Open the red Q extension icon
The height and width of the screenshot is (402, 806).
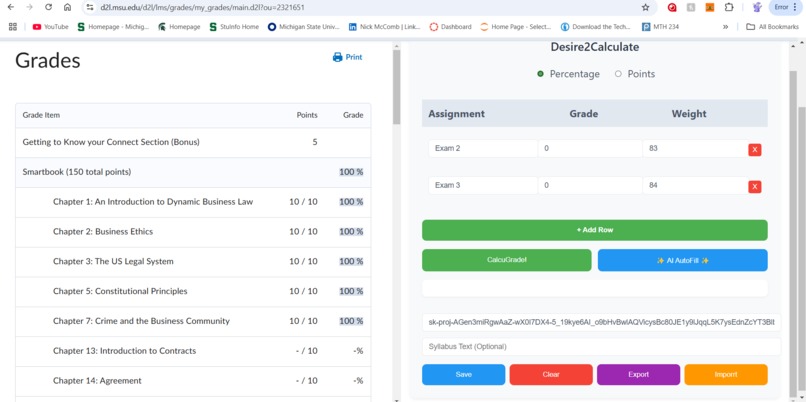[672, 7]
